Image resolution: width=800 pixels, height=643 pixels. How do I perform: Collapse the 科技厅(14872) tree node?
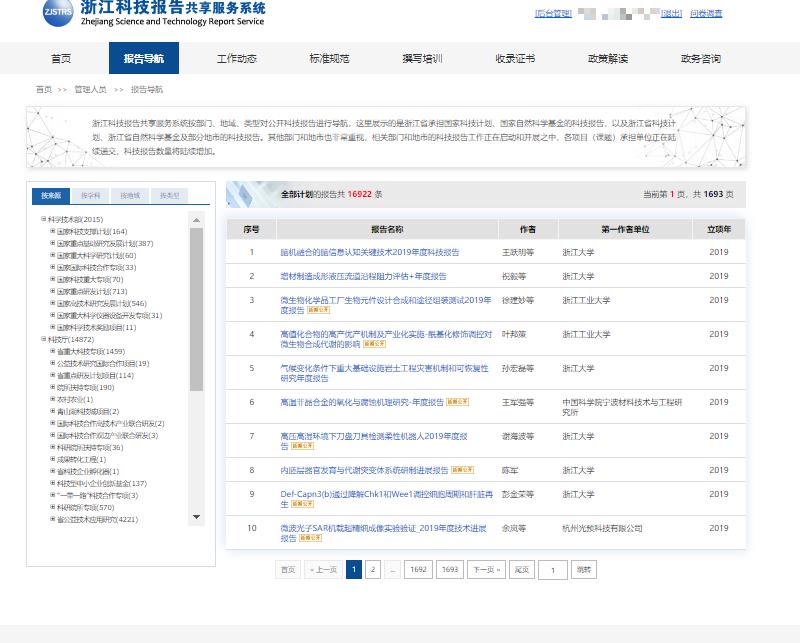coord(43,339)
